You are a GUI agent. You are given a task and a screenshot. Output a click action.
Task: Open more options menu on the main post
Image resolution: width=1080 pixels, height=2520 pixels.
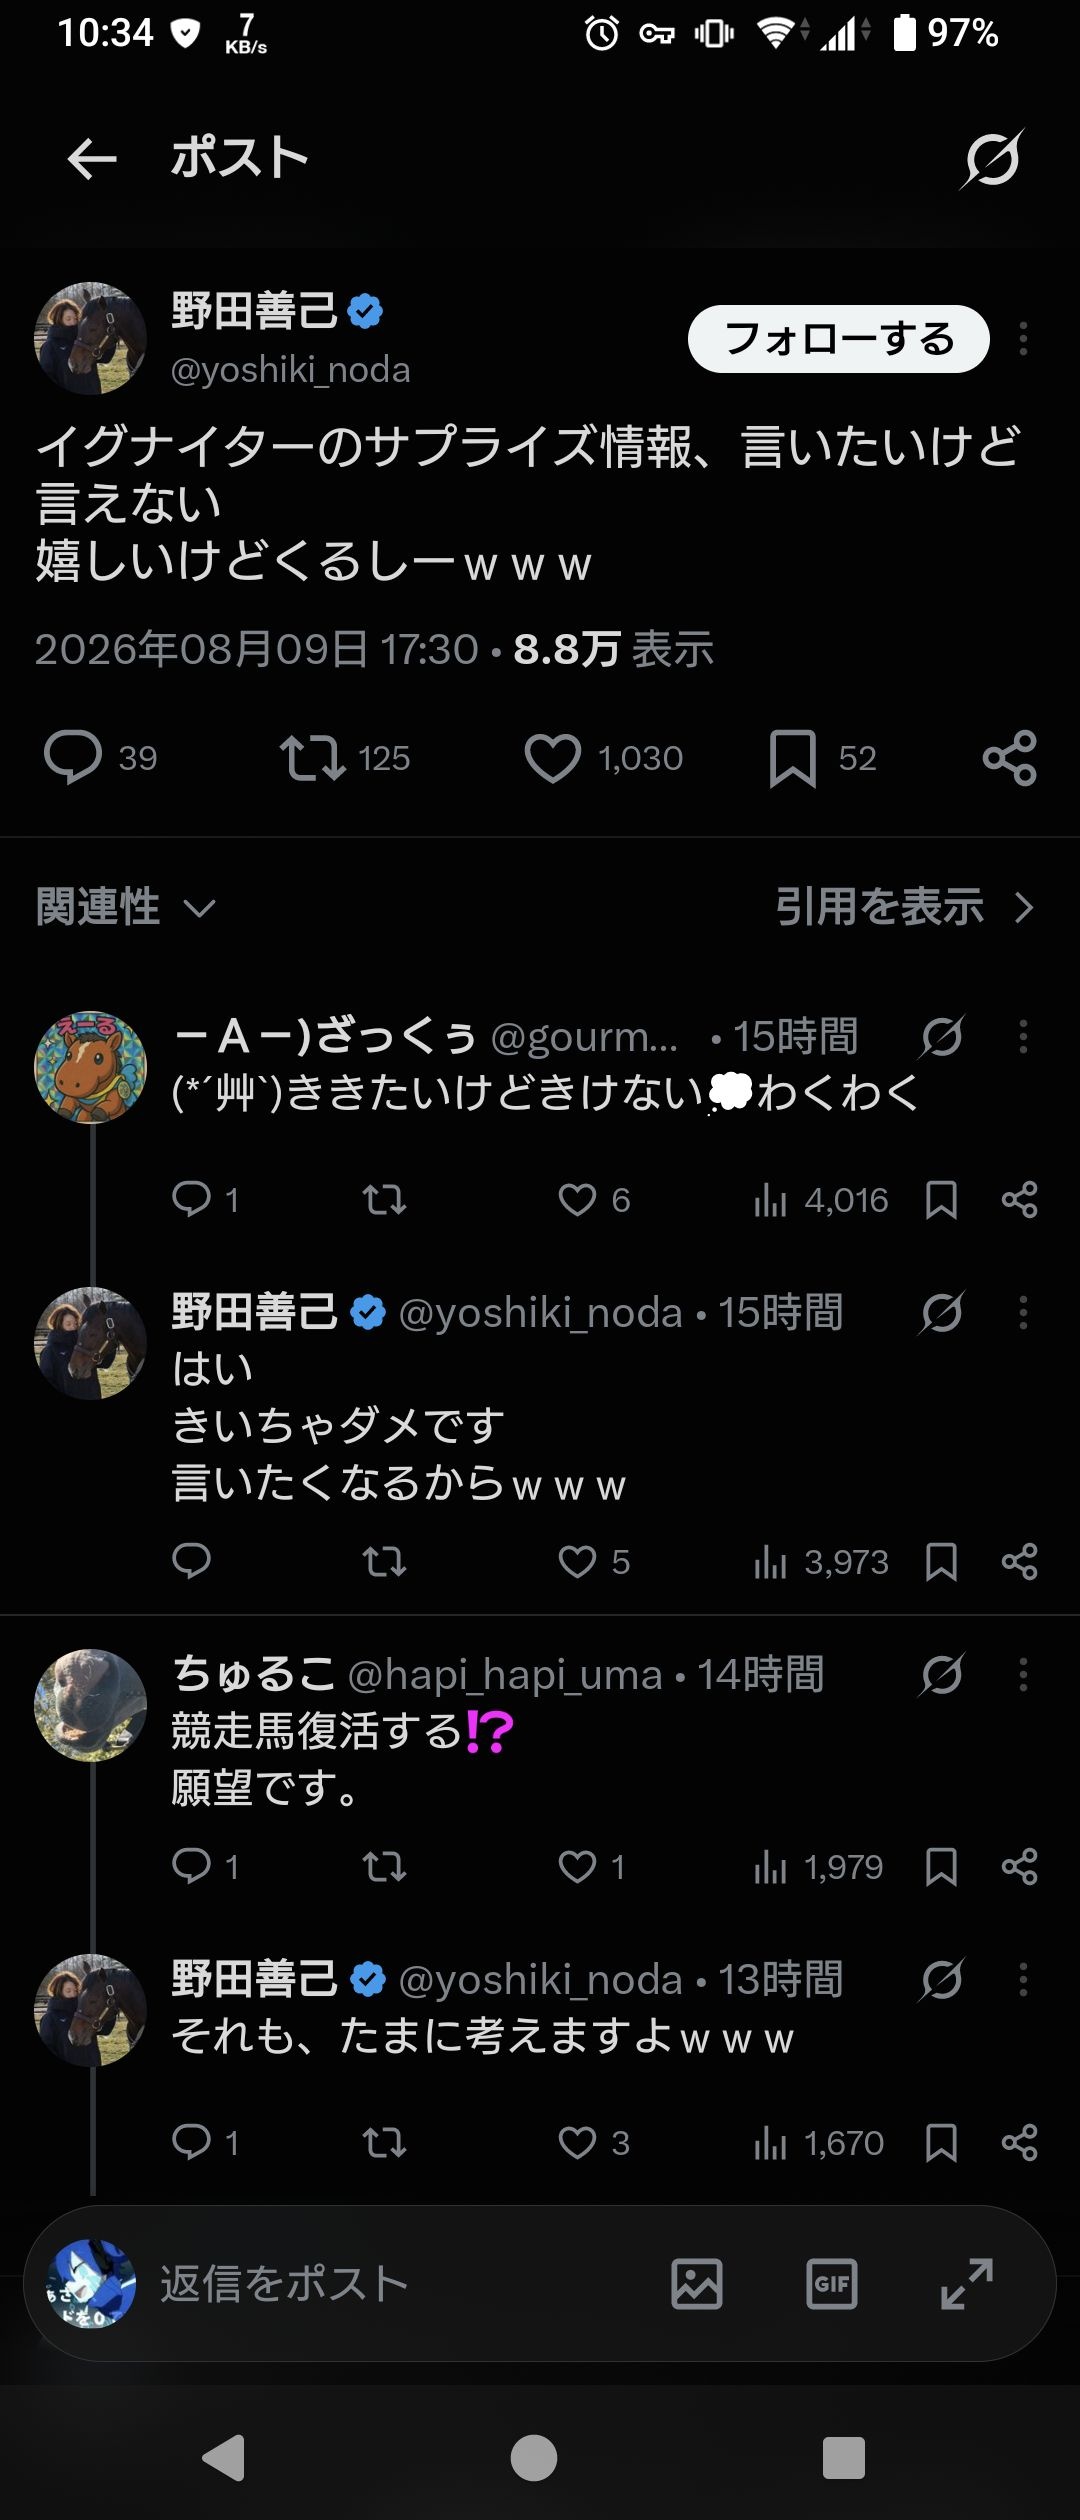click(x=1023, y=339)
